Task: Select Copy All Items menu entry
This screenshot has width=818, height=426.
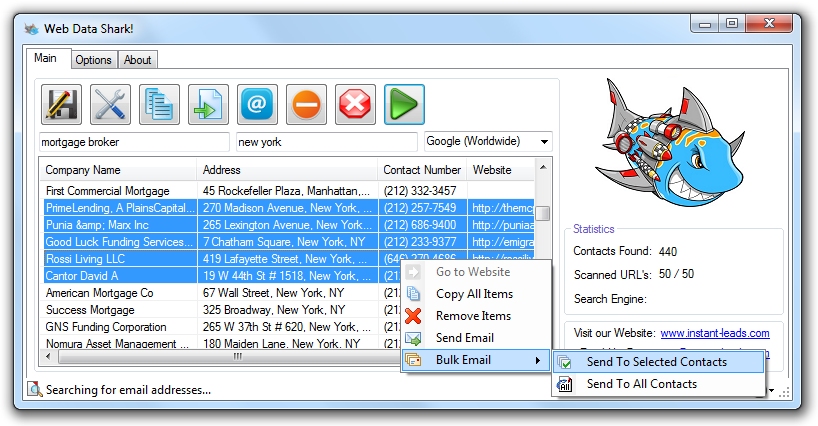Action: tap(476, 294)
